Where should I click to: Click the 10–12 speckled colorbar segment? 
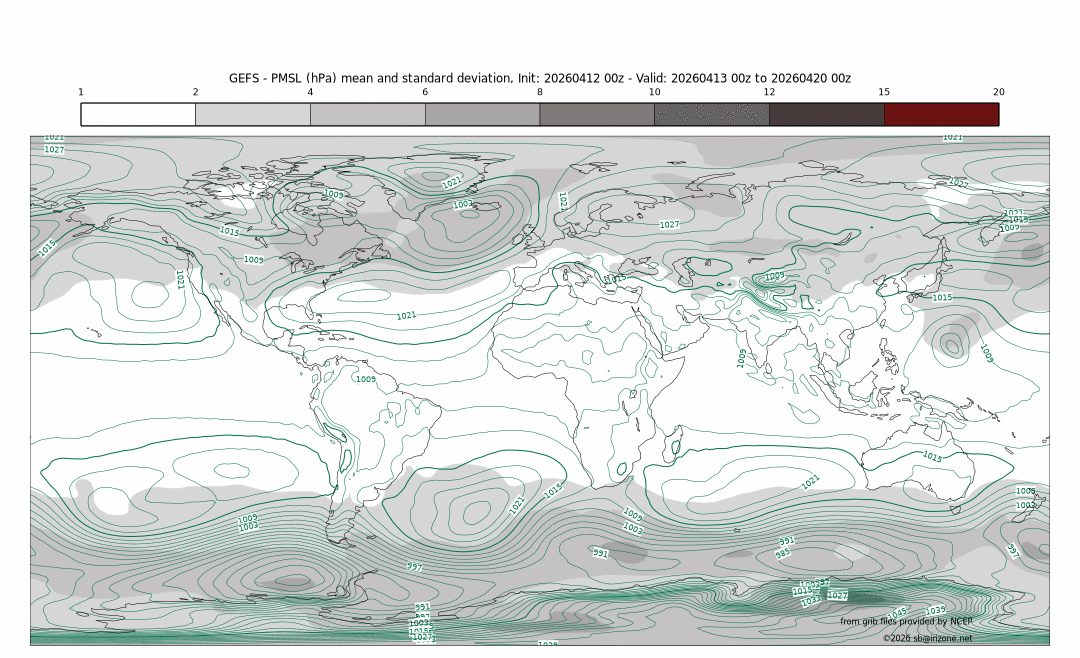click(712, 114)
